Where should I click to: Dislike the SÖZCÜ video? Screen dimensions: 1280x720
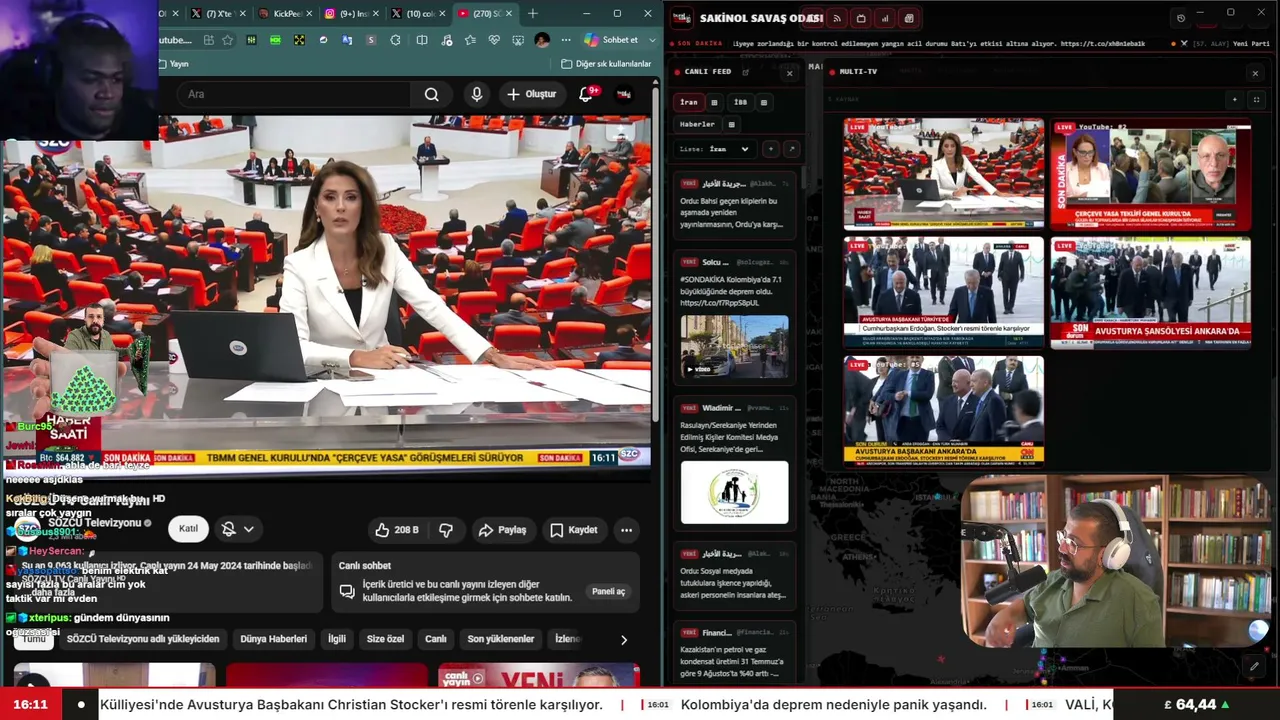(x=446, y=530)
